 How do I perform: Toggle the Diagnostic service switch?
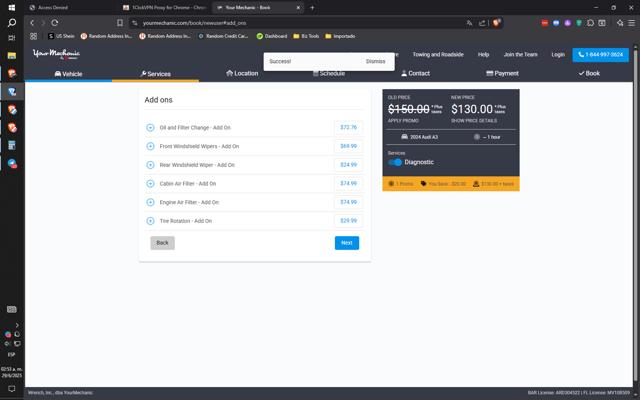pyautogui.click(x=395, y=162)
